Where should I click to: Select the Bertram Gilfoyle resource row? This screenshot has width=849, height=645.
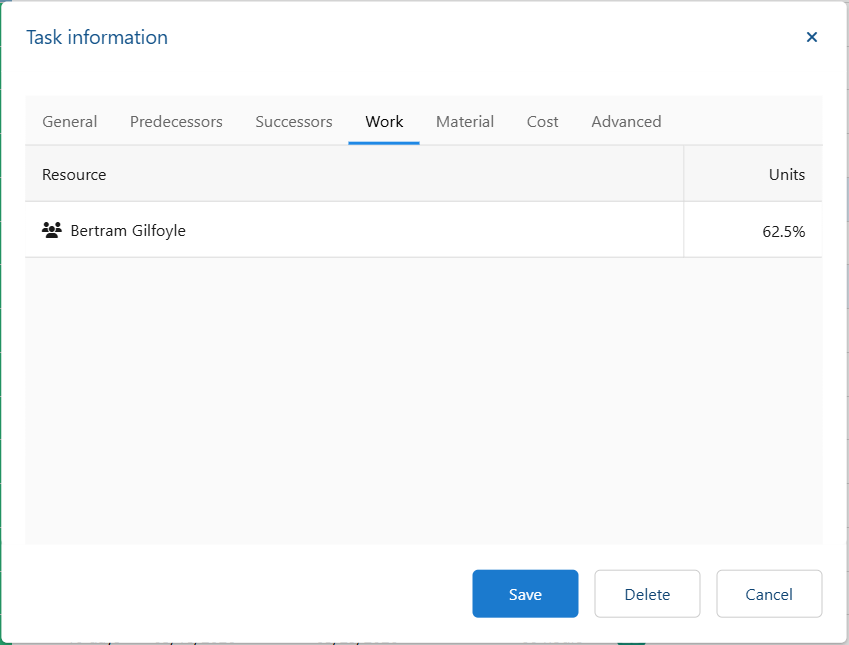(423, 230)
